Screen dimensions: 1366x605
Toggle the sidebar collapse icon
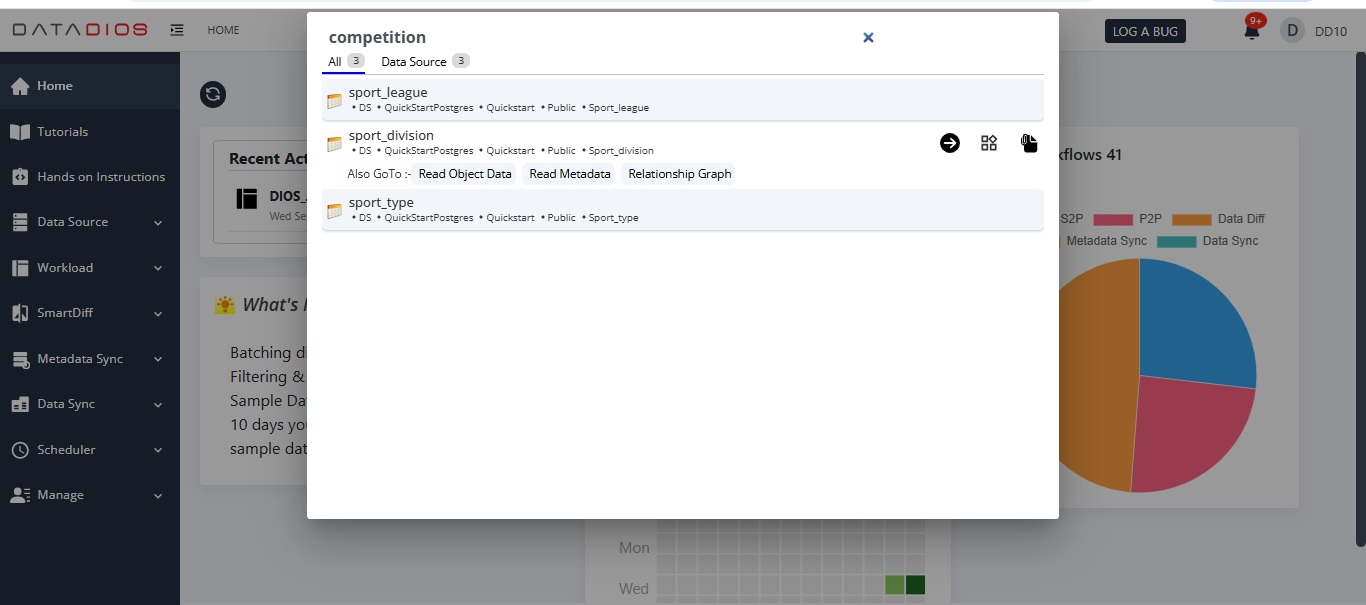click(x=177, y=30)
